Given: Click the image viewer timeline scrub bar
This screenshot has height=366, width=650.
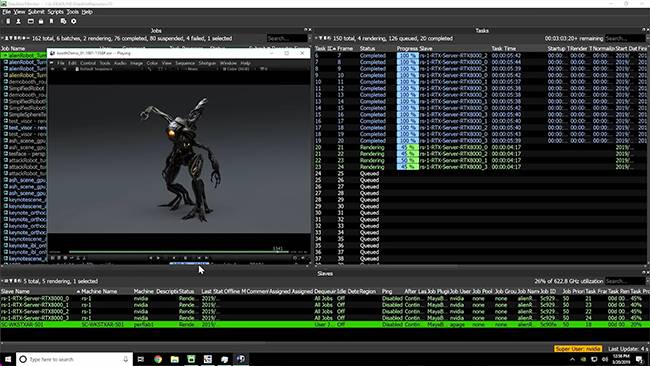Looking at the screenshot, I should pyautogui.click(x=178, y=251).
